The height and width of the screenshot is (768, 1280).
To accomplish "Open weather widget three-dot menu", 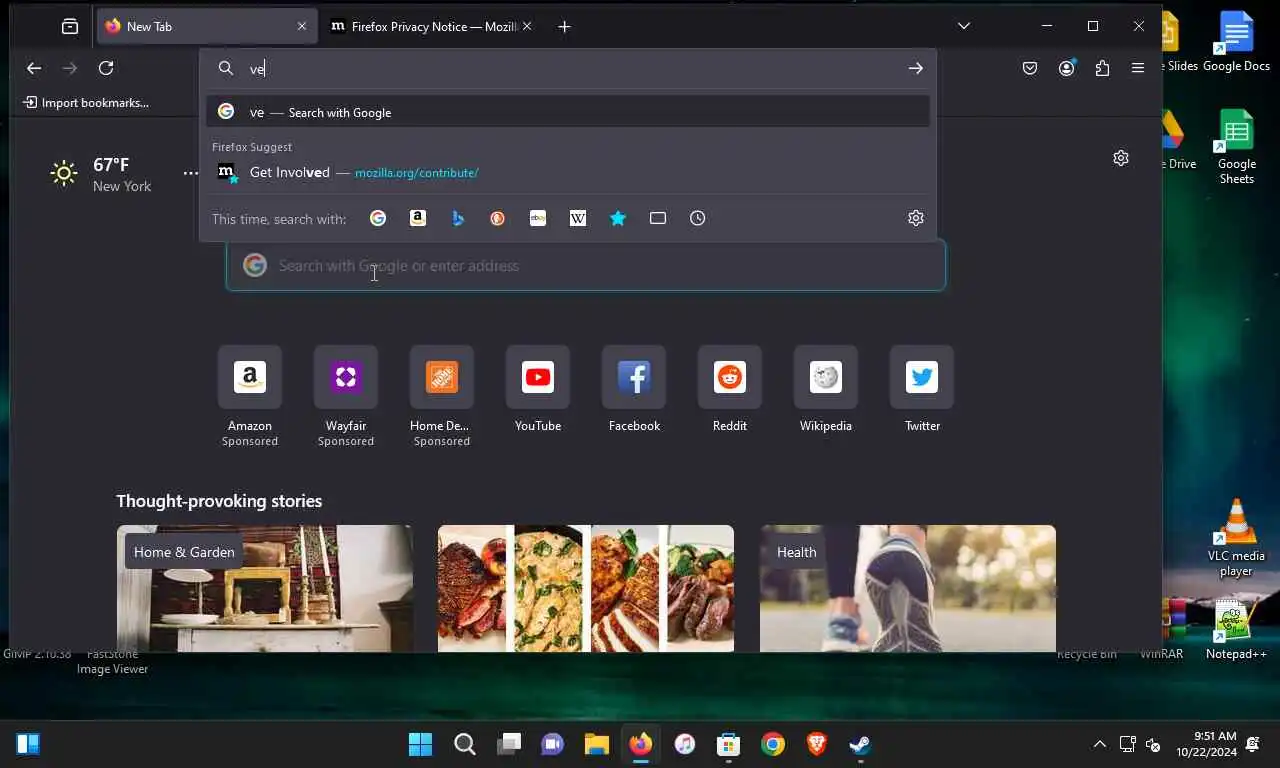I will click(190, 174).
